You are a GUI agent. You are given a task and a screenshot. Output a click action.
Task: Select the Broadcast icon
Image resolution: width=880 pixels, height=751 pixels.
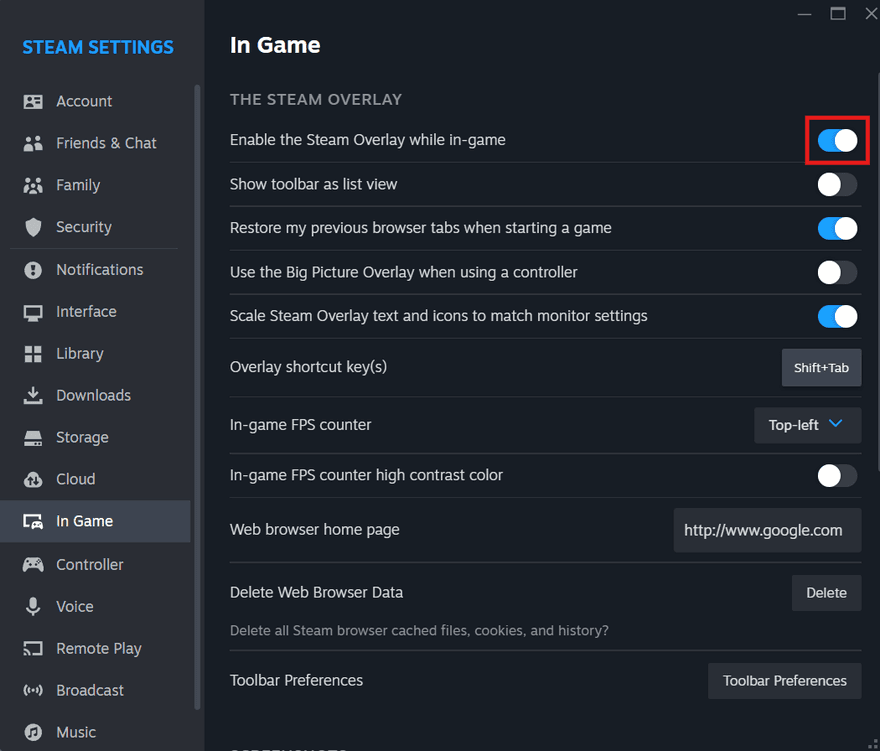[x=31, y=690]
